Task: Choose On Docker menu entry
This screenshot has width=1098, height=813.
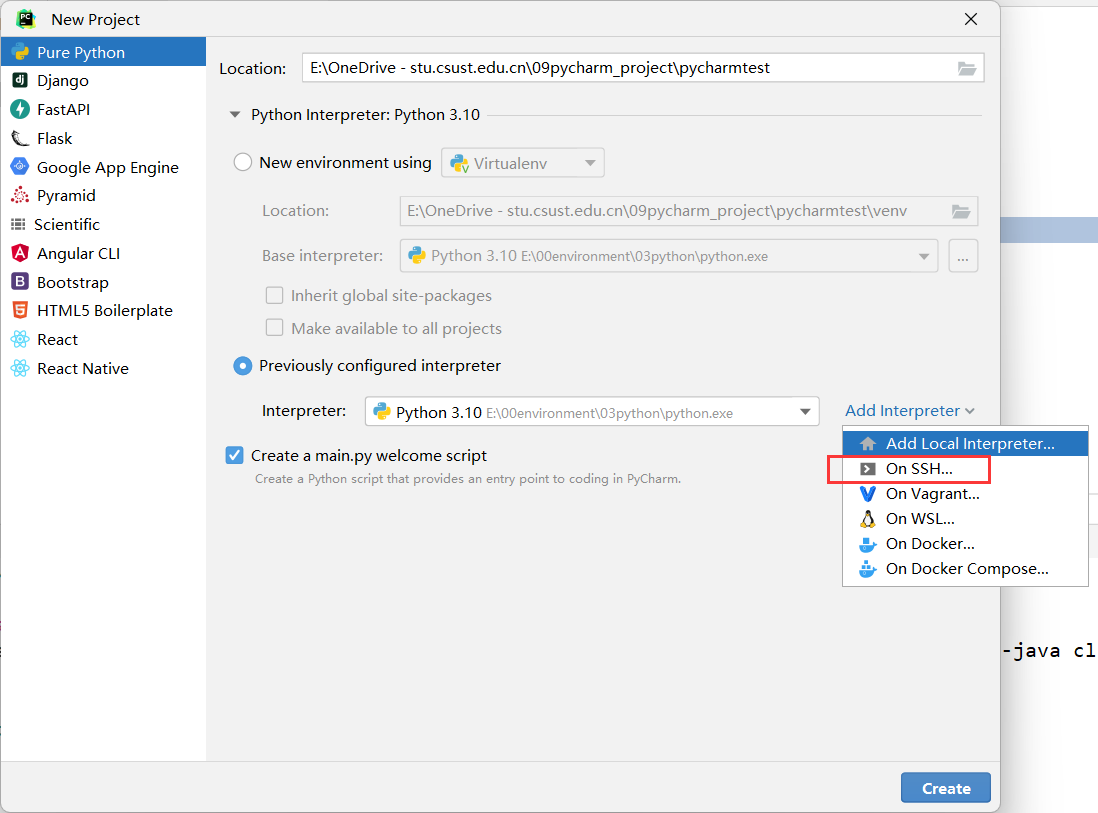Action: (x=966, y=544)
